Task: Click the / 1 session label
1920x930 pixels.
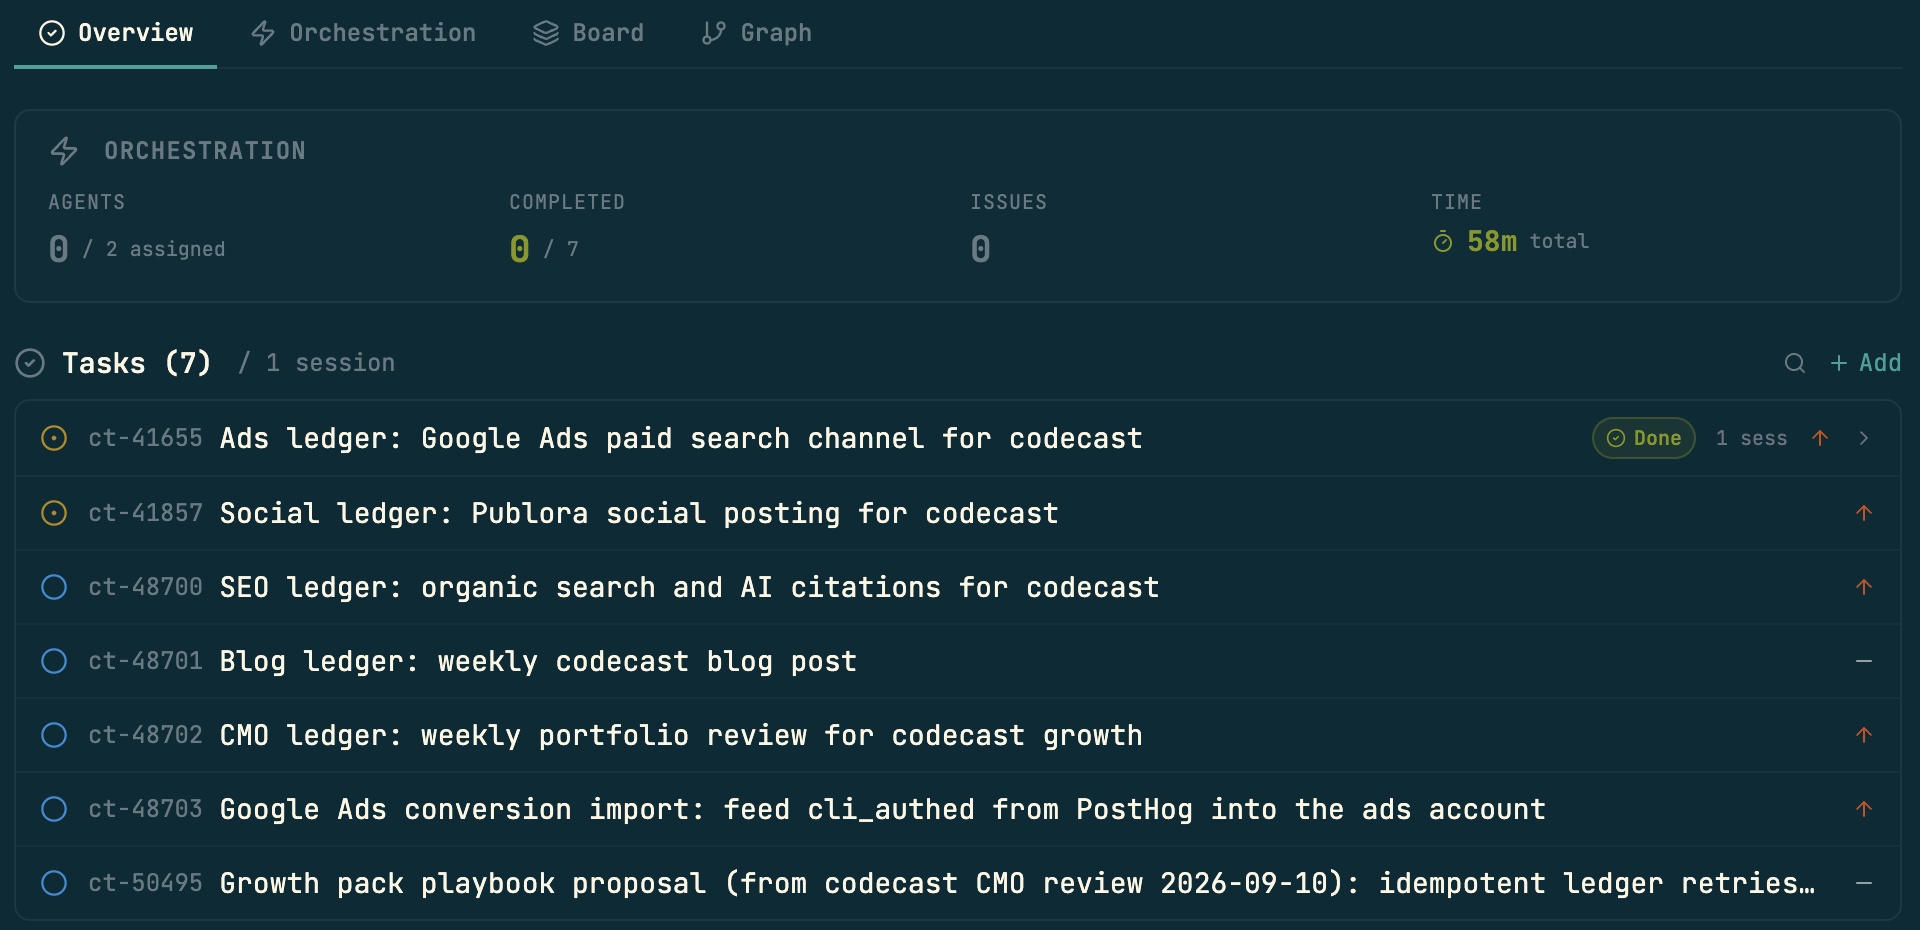Action: pos(316,363)
